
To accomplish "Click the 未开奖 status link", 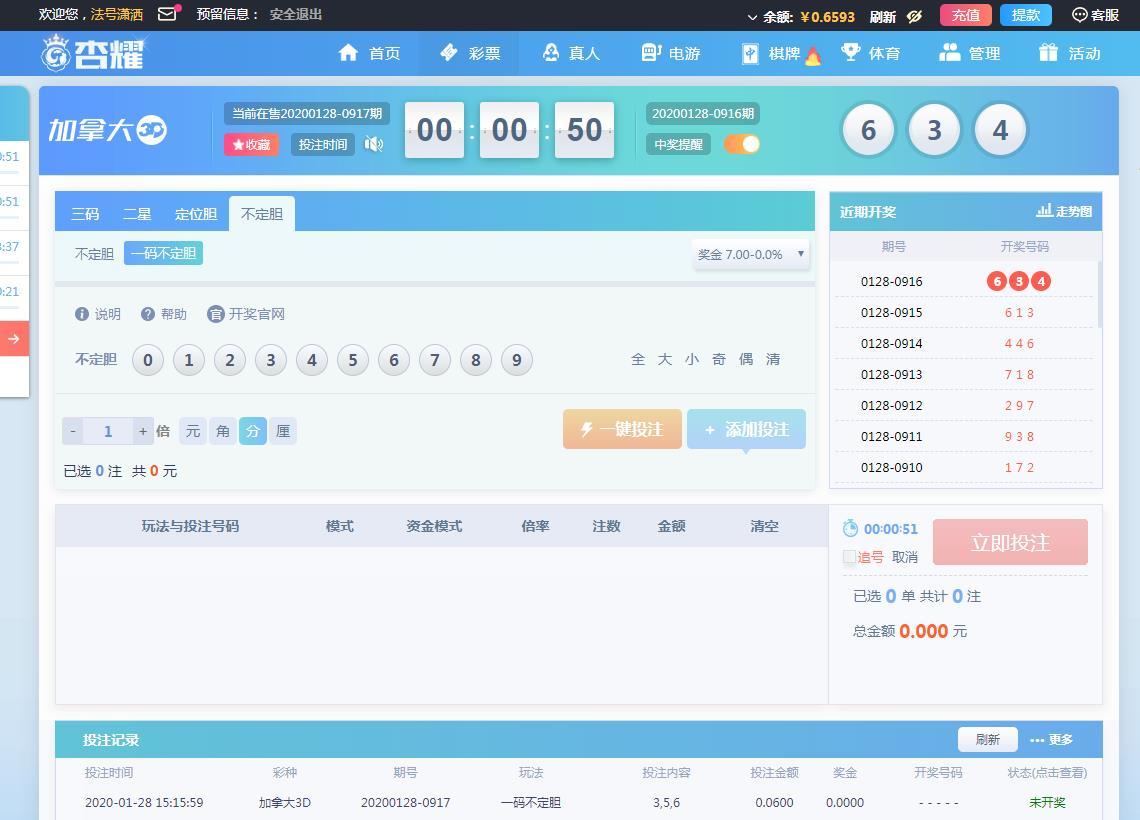I will (x=1047, y=803).
